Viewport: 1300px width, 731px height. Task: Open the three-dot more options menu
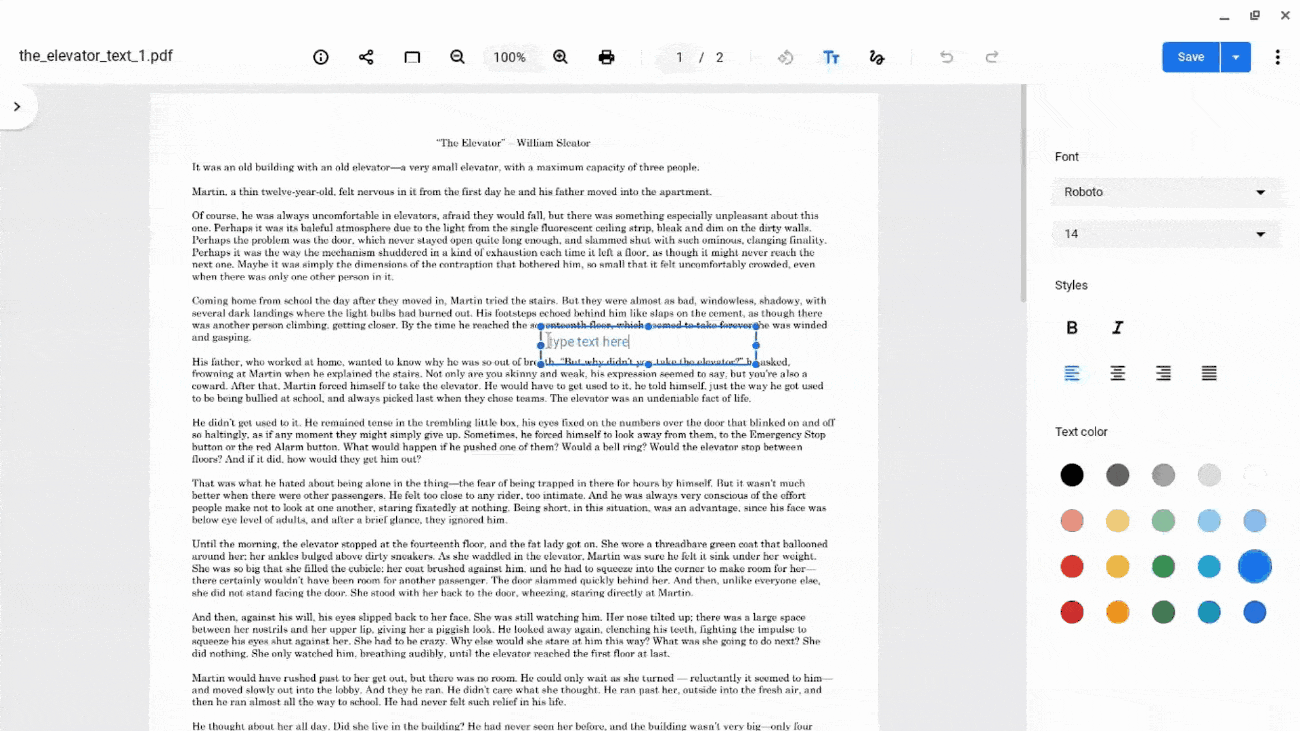pos(1277,57)
